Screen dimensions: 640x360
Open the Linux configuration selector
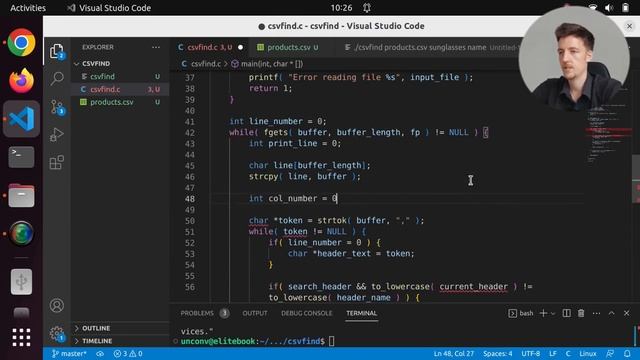click(588, 353)
